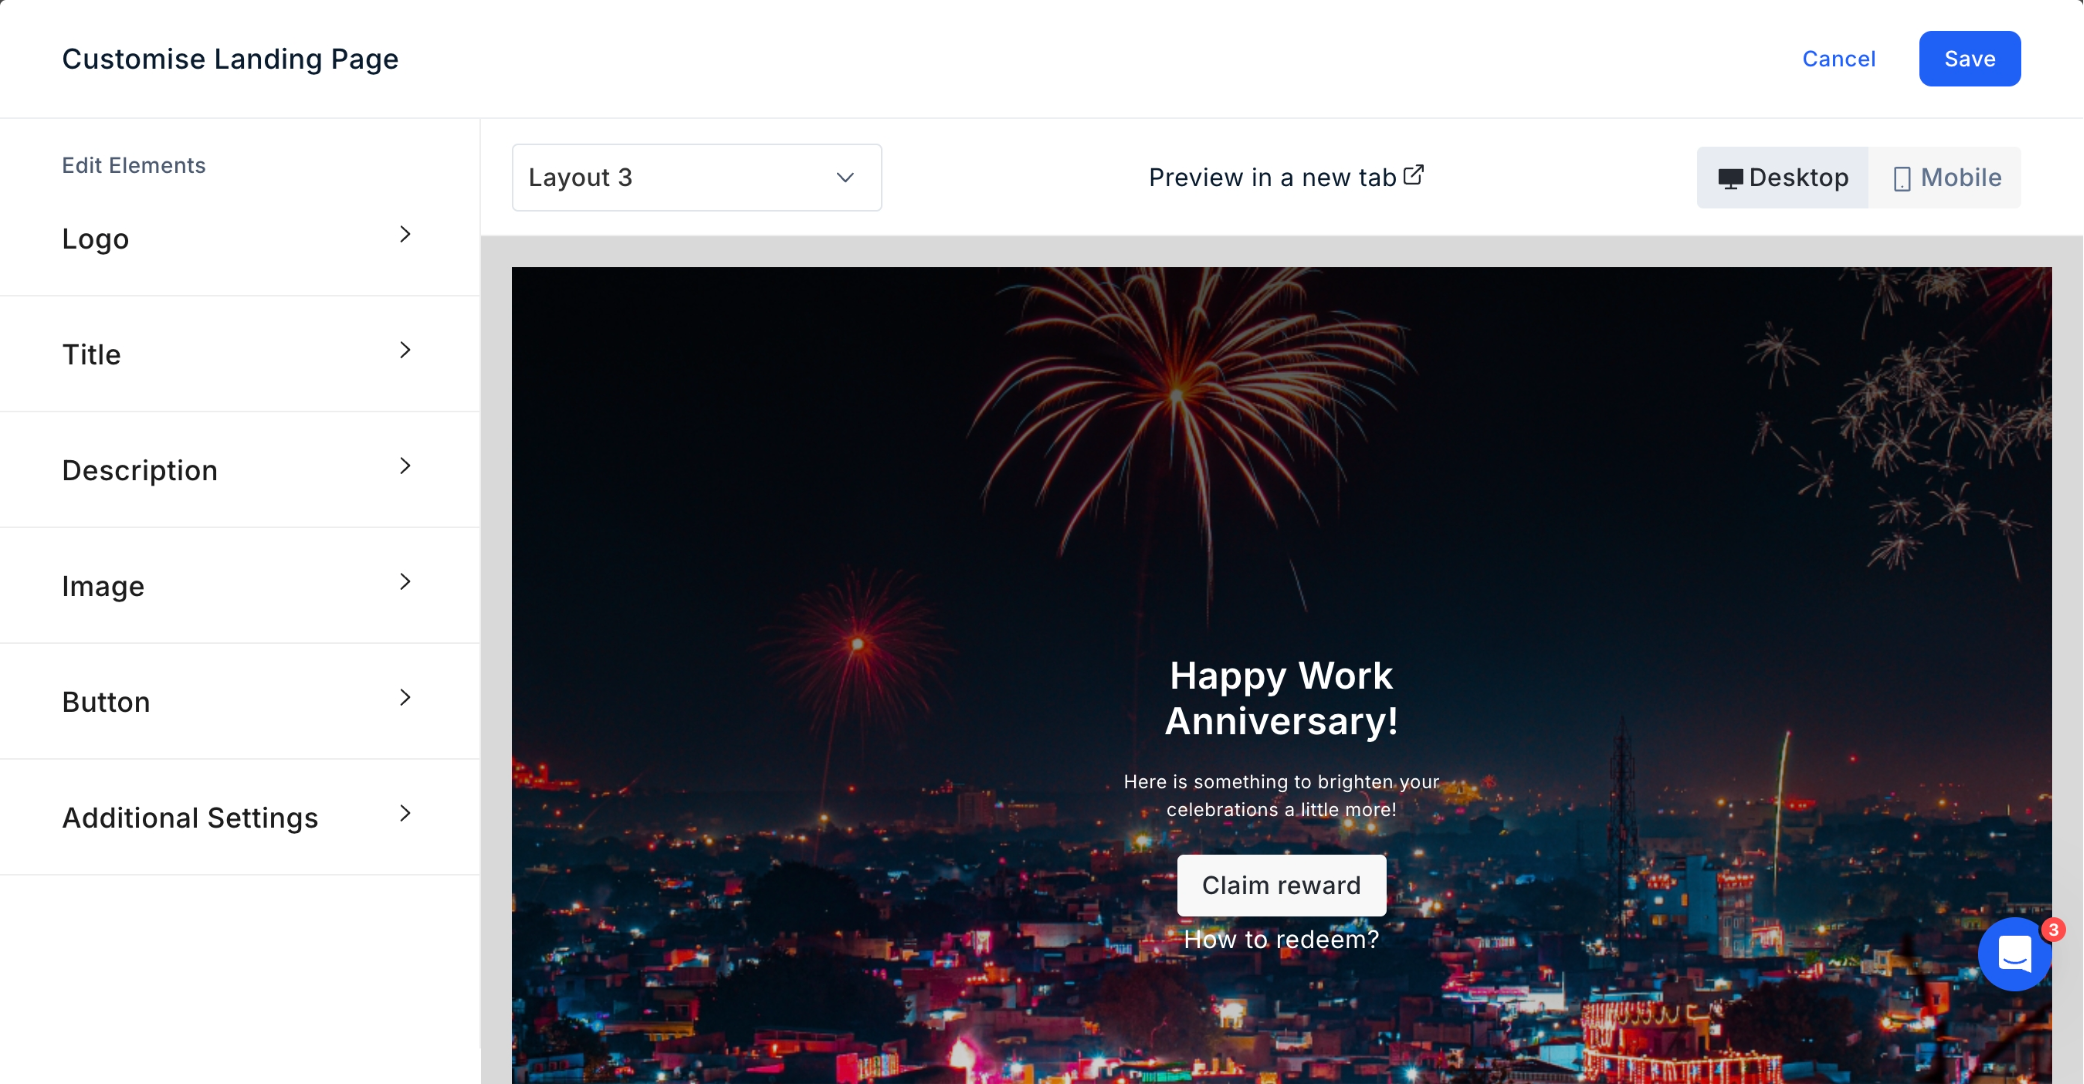The height and width of the screenshot is (1084, 2084).
Task: Click the Logo row chevron arrow
Action: tap(405, 235)
